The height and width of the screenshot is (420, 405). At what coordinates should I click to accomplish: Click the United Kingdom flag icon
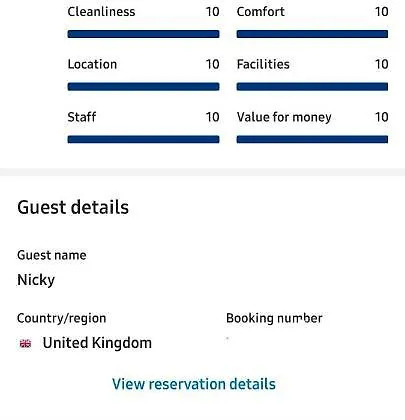click(x=25, y=343)
